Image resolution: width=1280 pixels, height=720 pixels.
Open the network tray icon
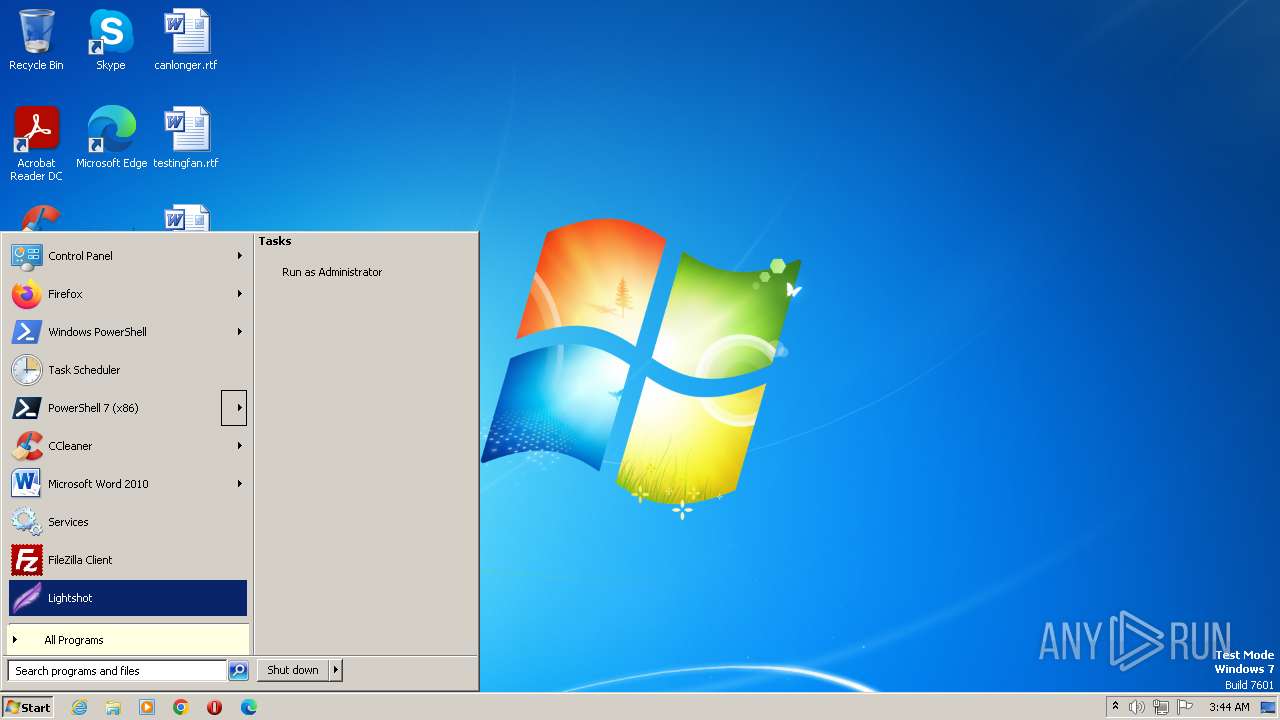click(x=1161, y=707)
